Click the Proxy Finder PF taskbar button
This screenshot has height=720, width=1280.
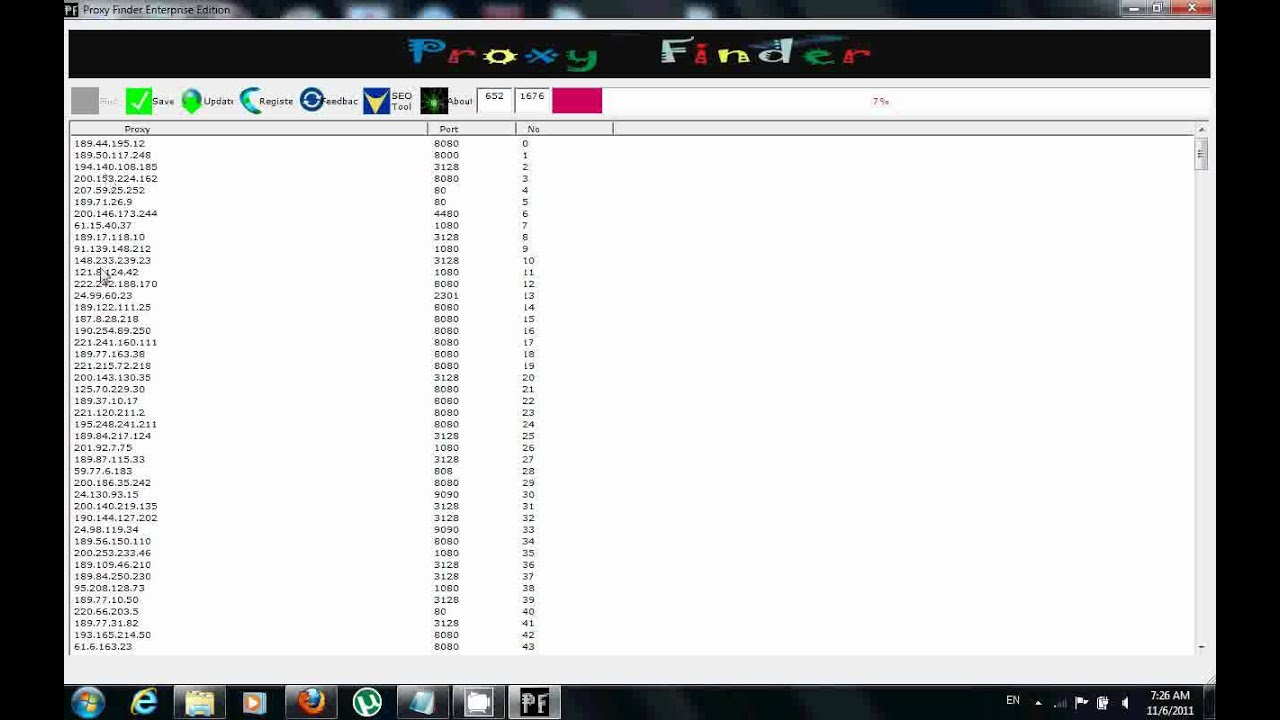(534, 703)
